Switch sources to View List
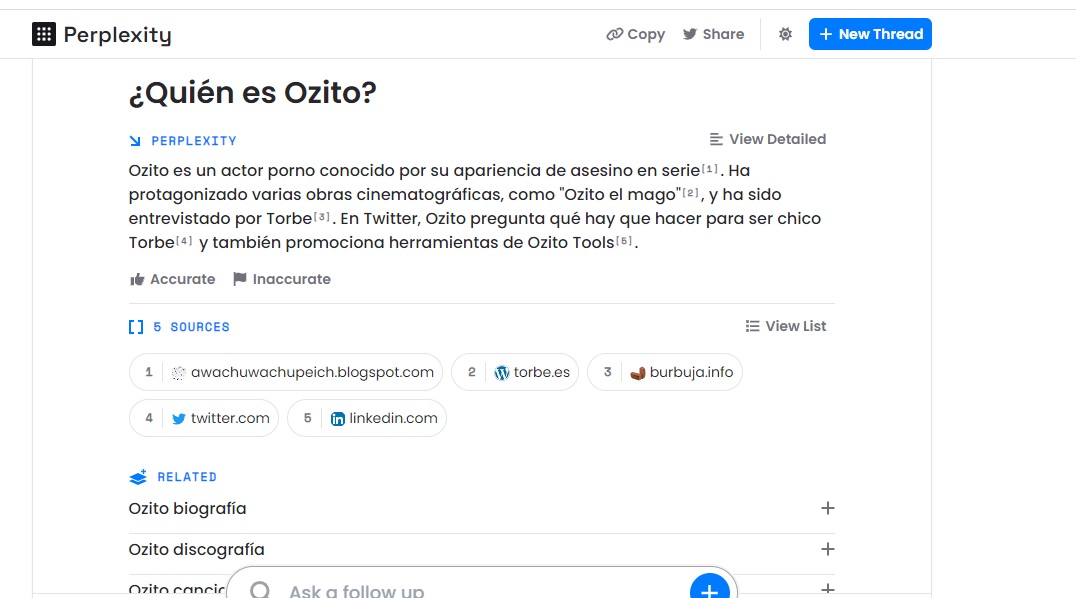 point(786,326)
